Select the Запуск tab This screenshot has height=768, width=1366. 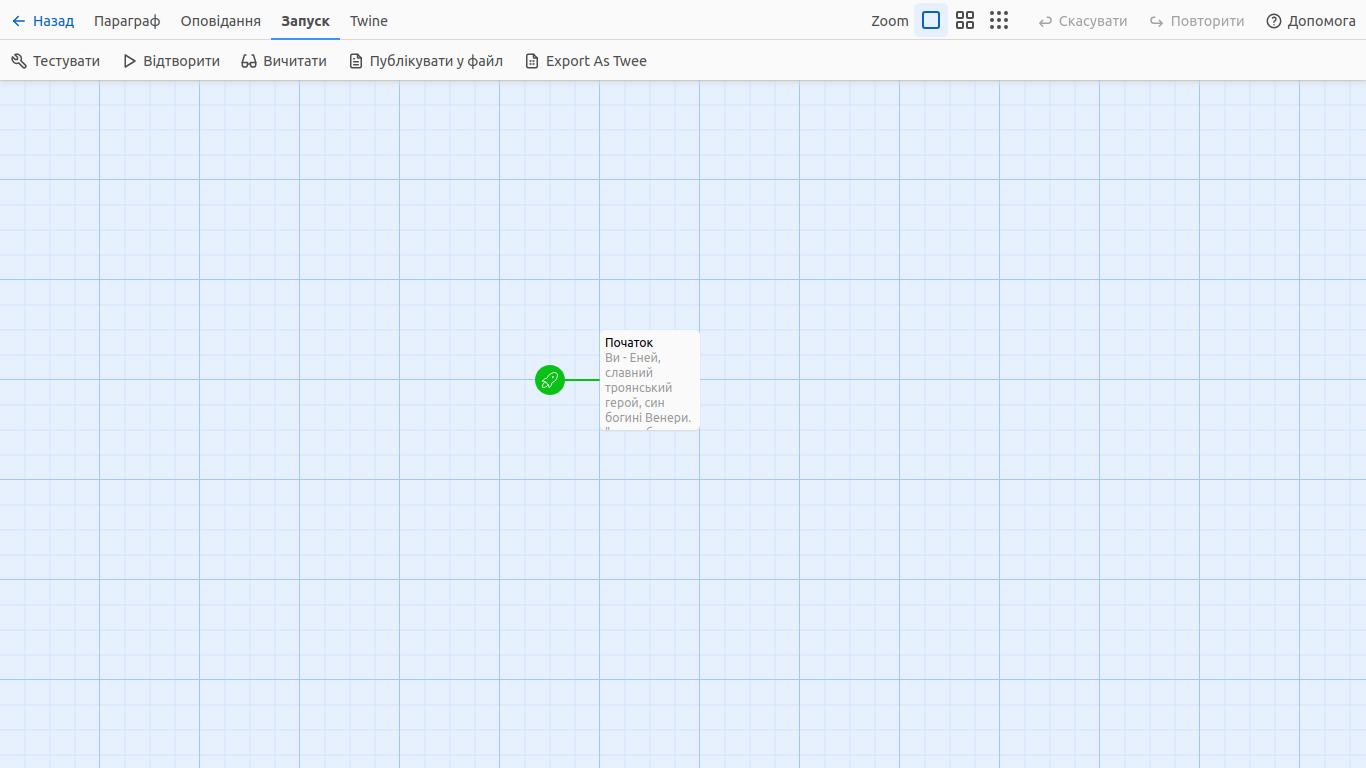pyautogui.click(x=305, y=21)
